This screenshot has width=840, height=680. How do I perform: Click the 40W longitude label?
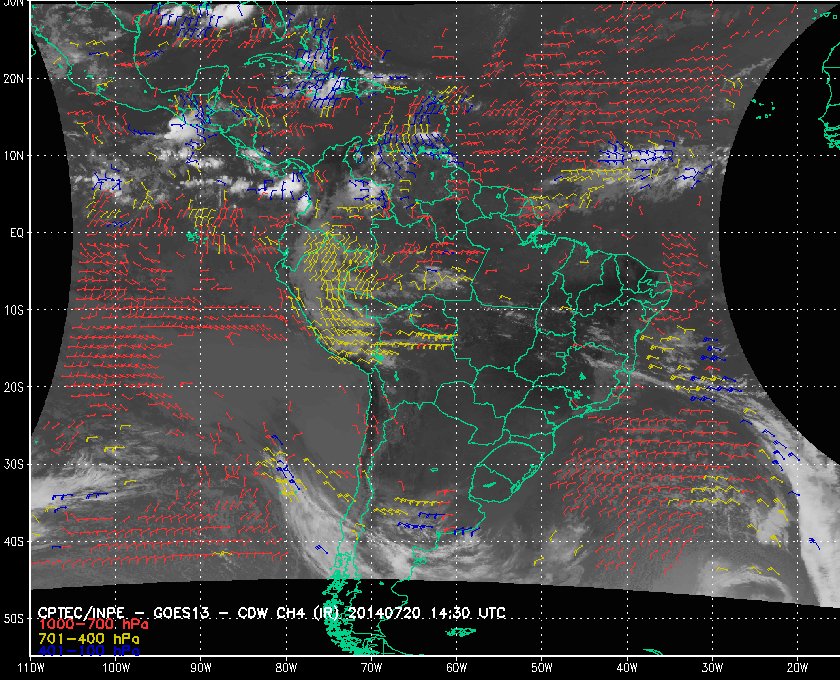[627, 667]
